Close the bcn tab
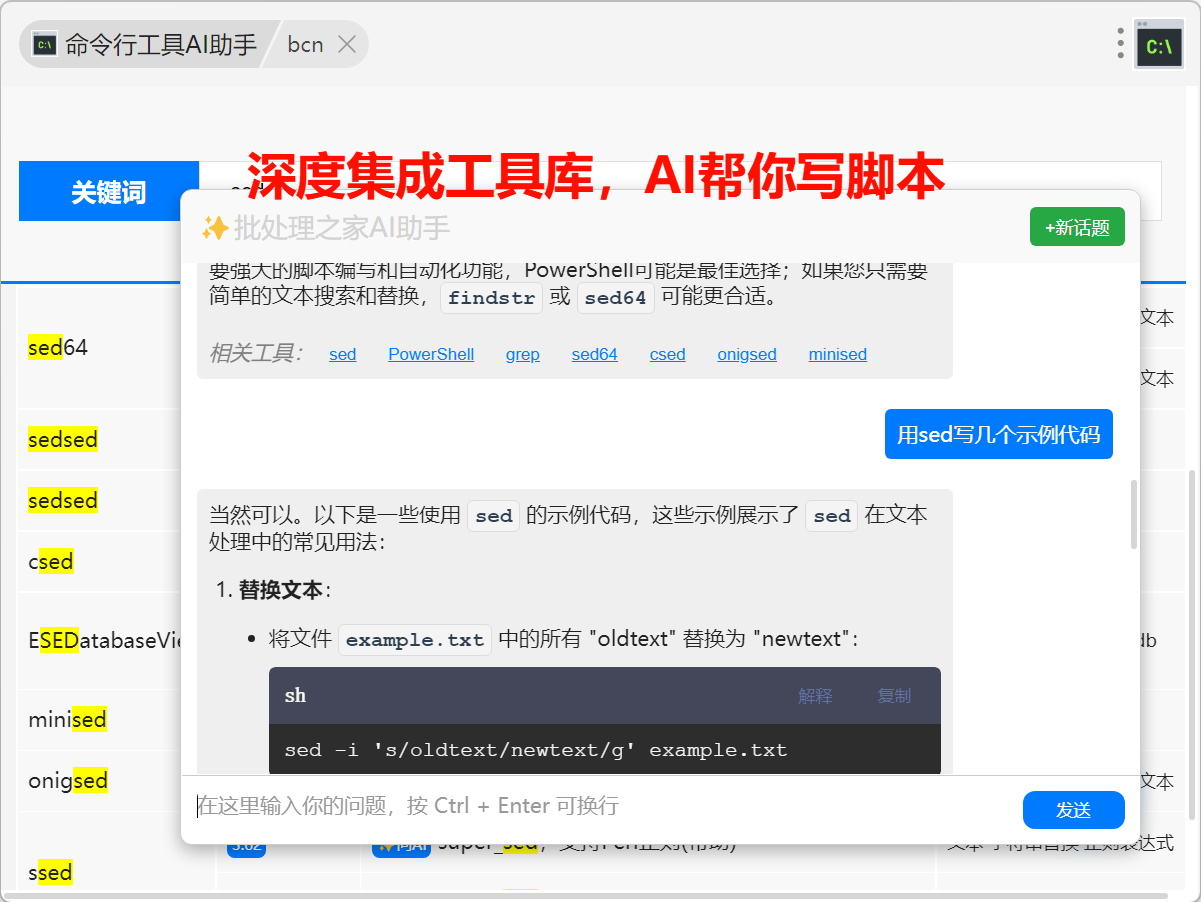 pos(347,44)
